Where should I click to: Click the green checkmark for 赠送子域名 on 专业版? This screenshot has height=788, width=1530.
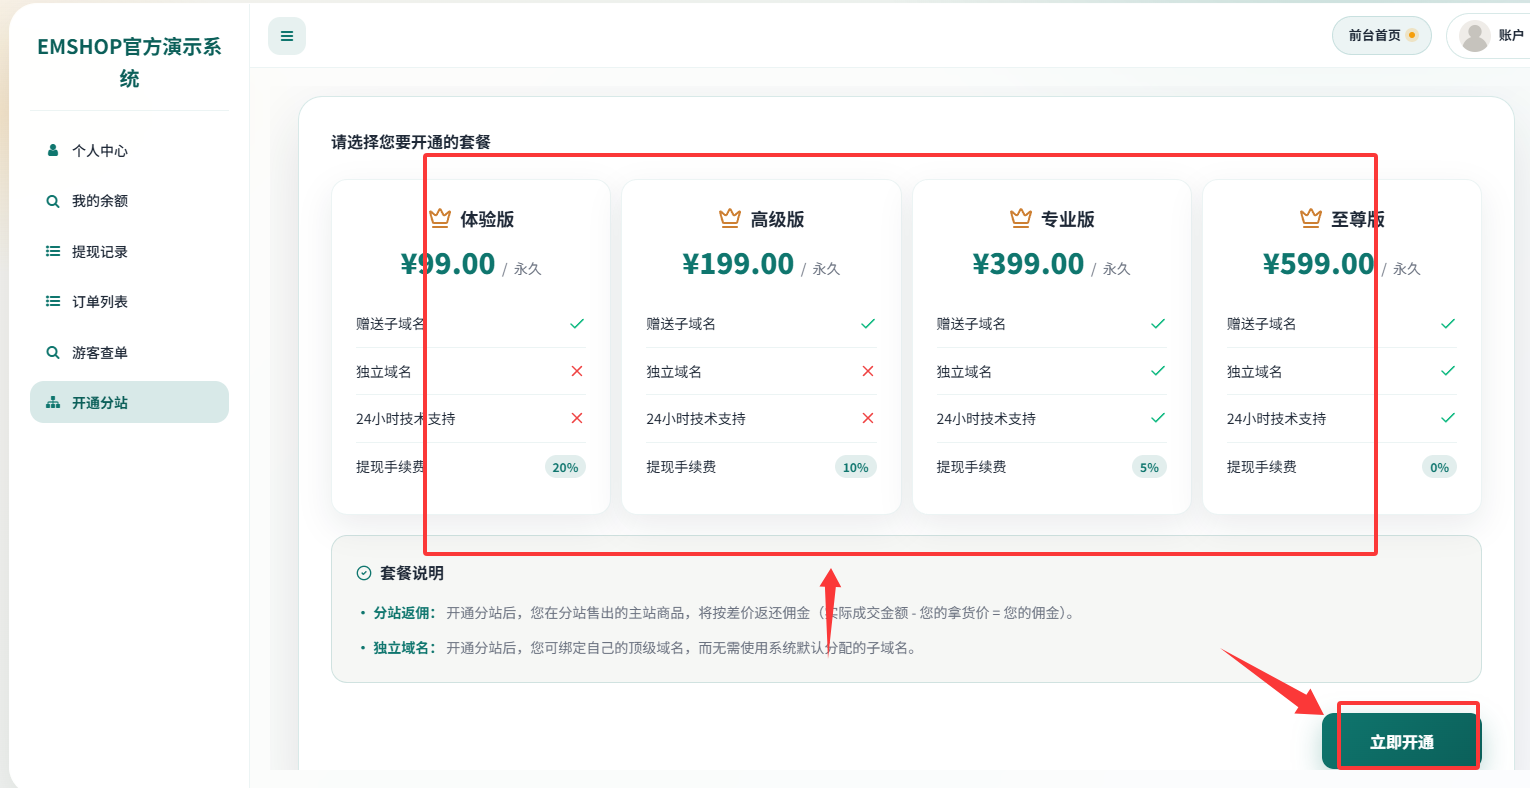1158,323
